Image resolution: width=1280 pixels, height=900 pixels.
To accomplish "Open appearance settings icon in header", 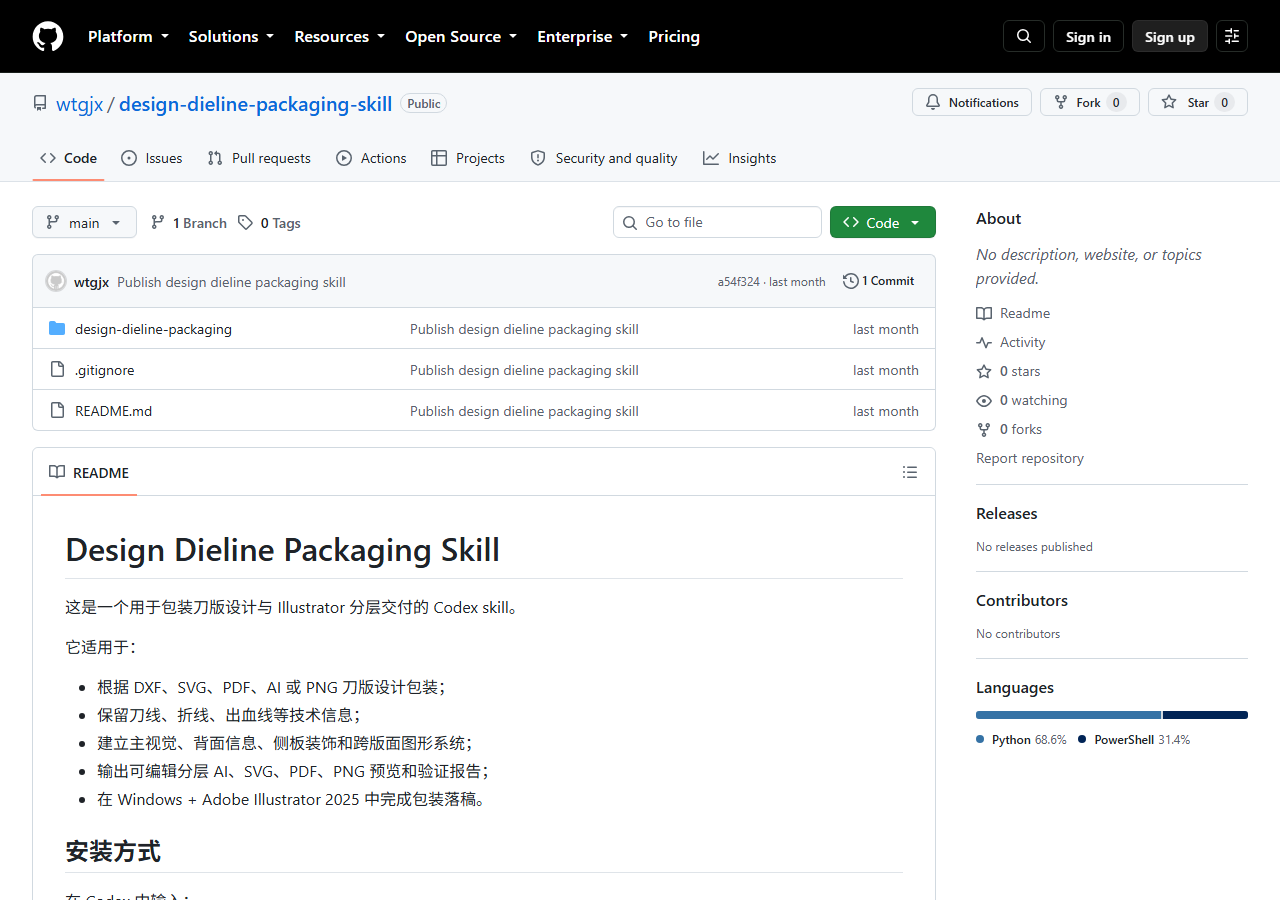I will point(1232,36).
